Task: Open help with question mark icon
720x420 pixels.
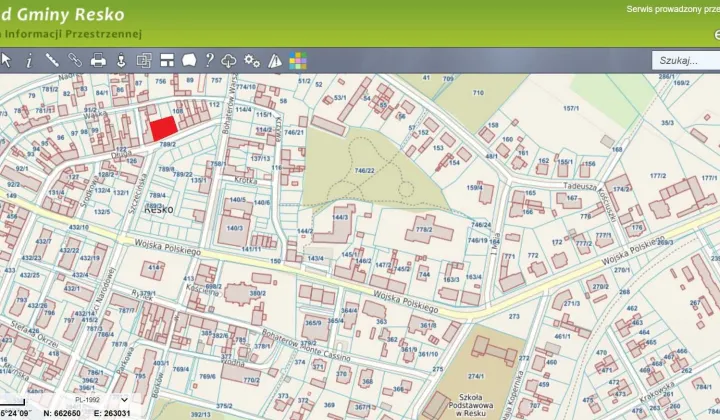Action: coord(209,61)
